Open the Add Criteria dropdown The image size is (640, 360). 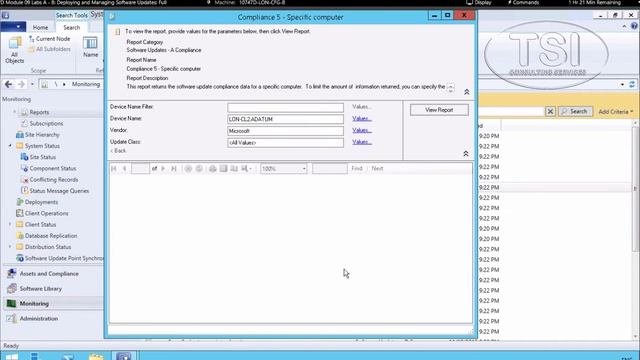click(x=616, y=112)
